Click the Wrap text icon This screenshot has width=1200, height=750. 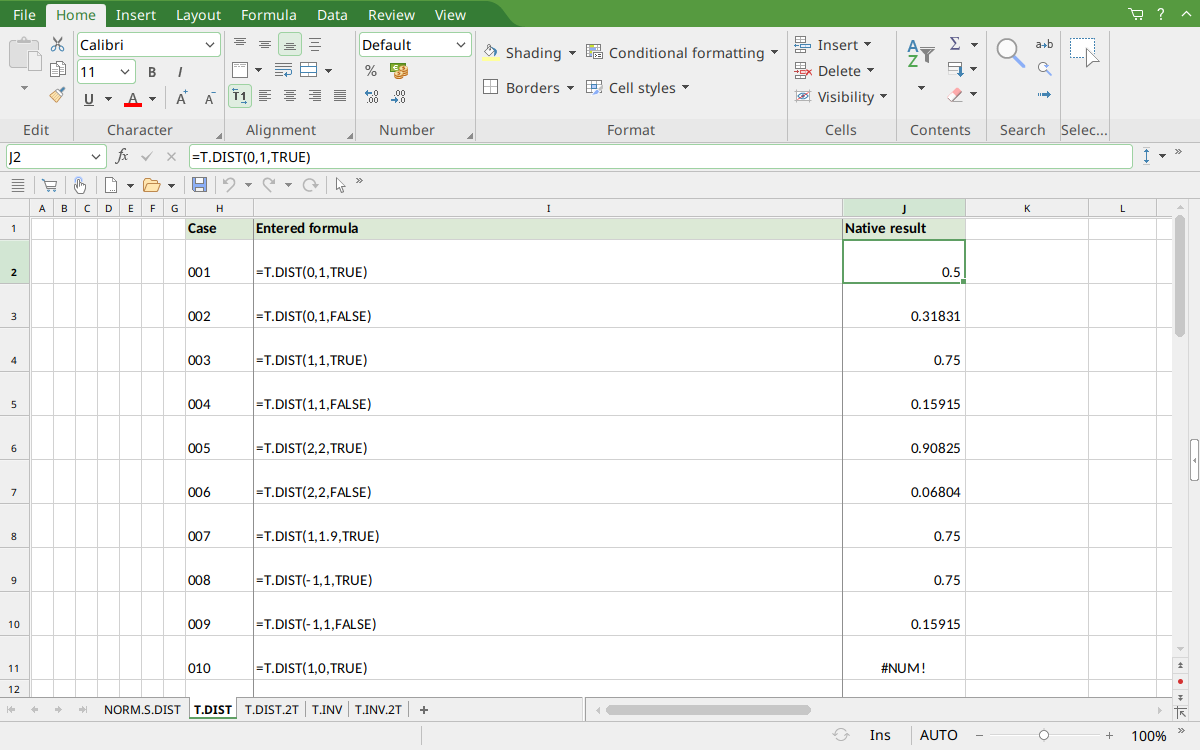[283, 71]
